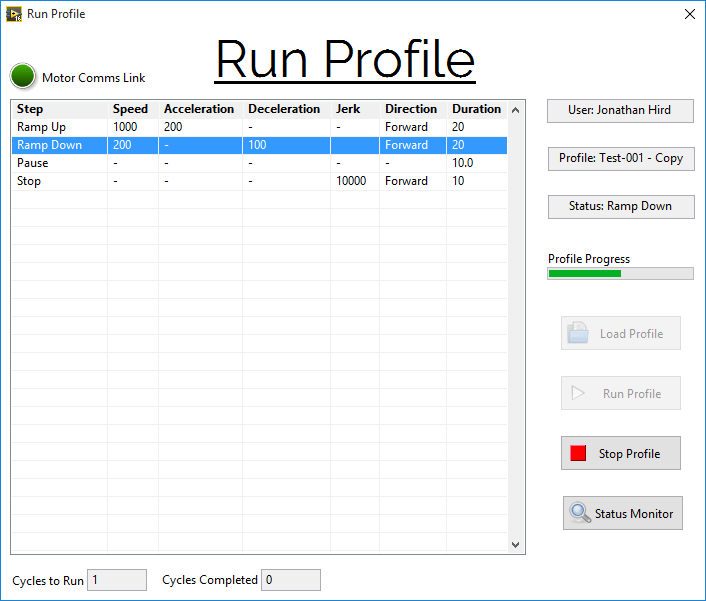
Task: Open the Status Monitor
Action: coord(622,513)
